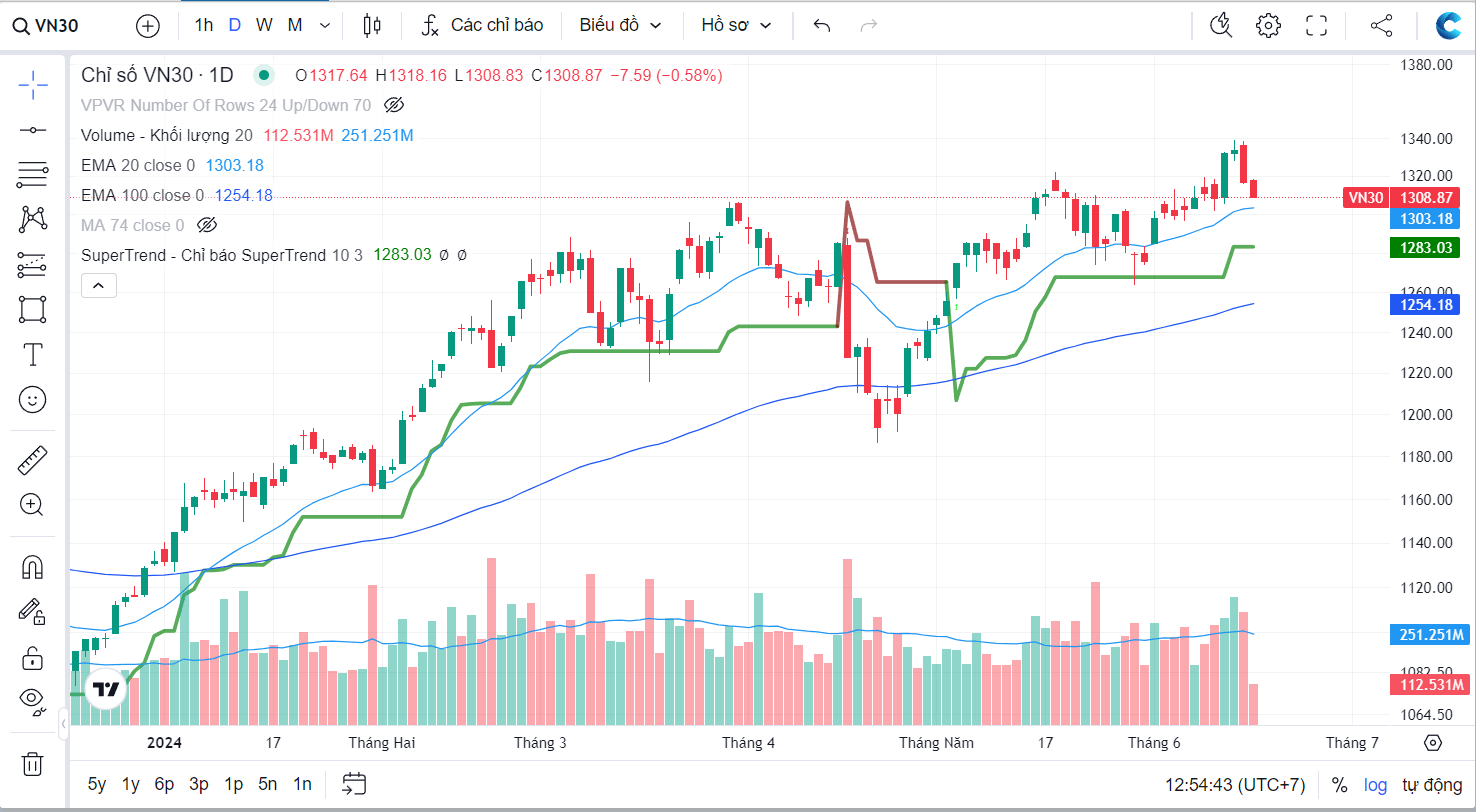The width and height of the screenshot is (1476, 812).
Task: Click the 251.251M volume axis label
Action: pos(1429,635)
